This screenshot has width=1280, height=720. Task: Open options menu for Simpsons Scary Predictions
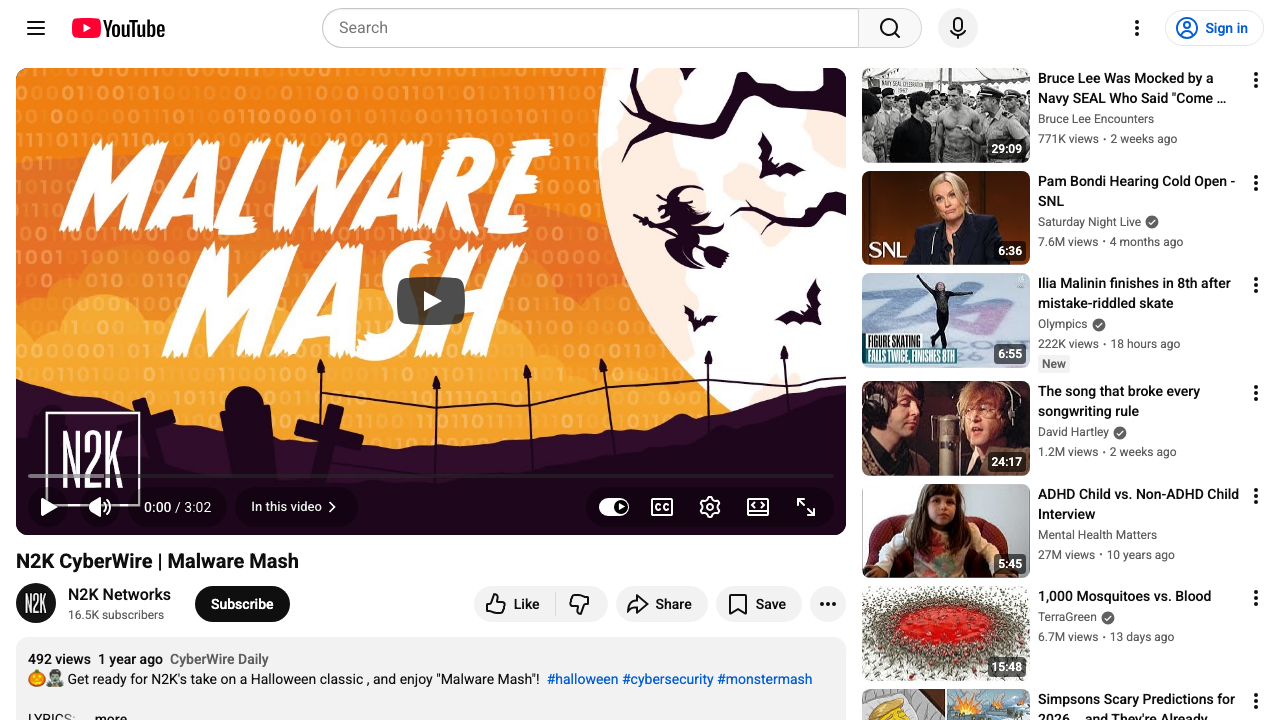pyautogui.click(x=1256, y=701)
